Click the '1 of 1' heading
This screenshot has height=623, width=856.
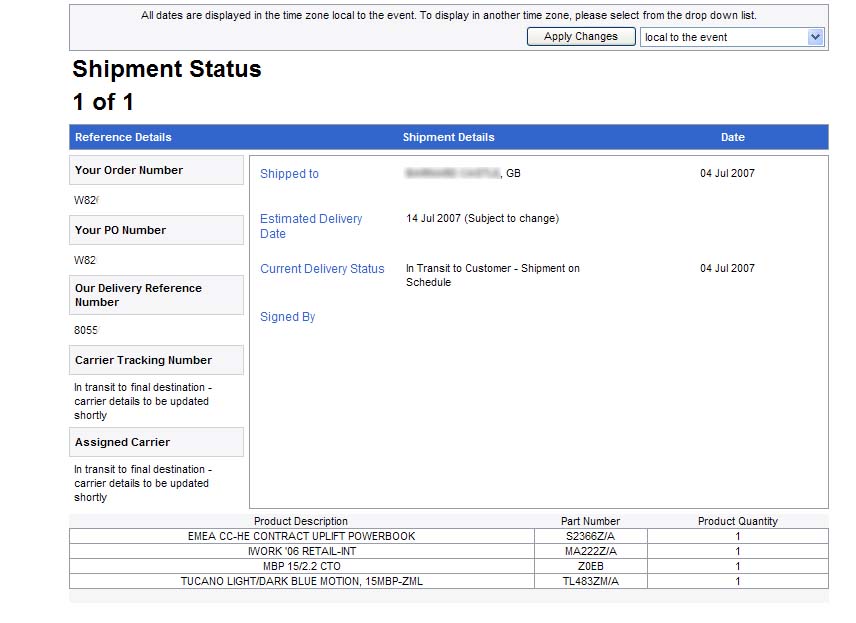[103, 102]
